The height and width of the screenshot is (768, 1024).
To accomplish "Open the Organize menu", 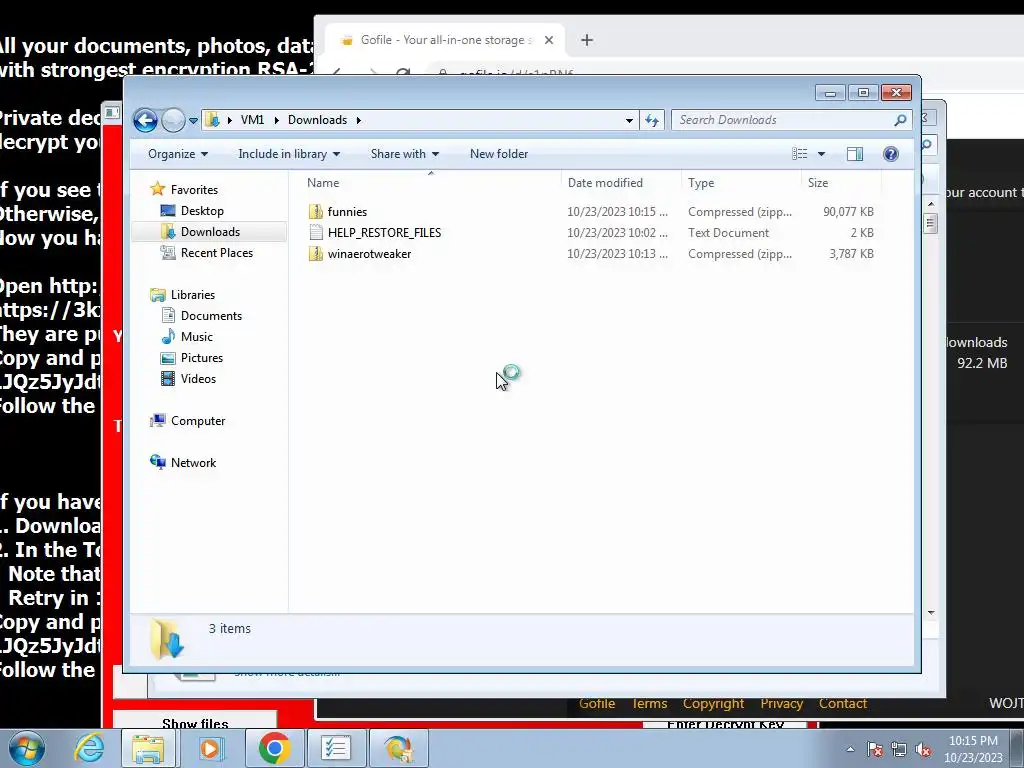I will pyautogui.click(x=178, y=154).
